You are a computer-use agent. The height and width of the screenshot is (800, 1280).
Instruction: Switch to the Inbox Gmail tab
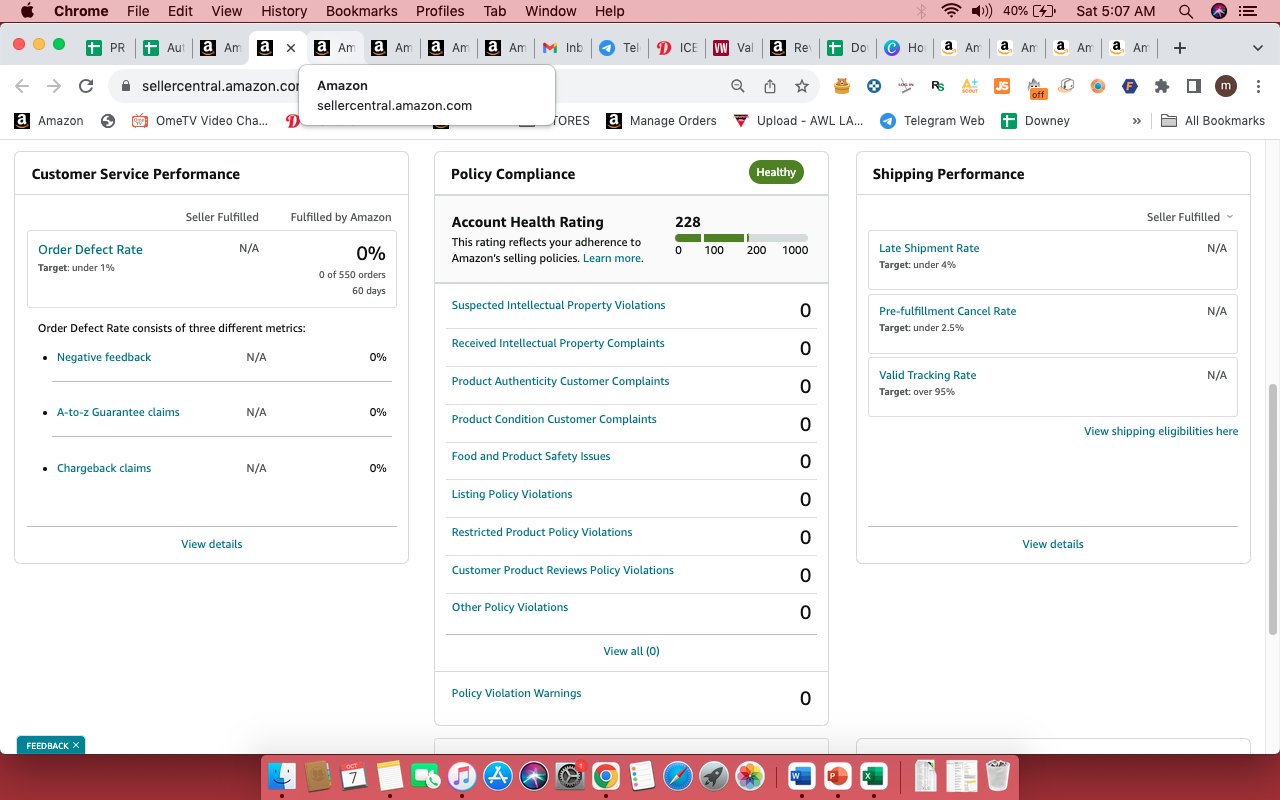click(x=562, y=48)
